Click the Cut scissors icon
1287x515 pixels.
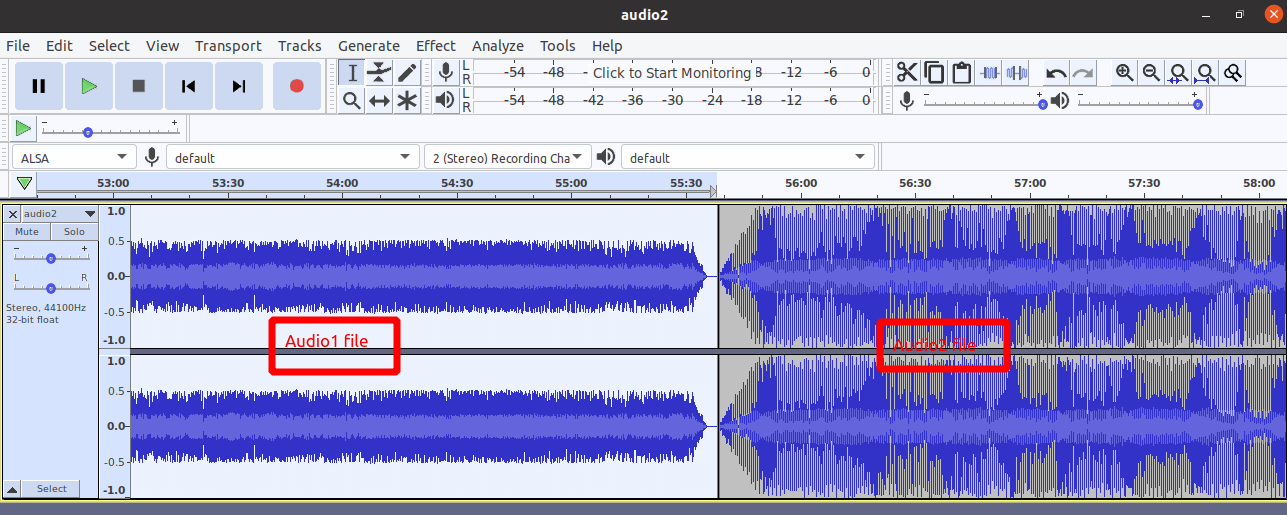907,72
